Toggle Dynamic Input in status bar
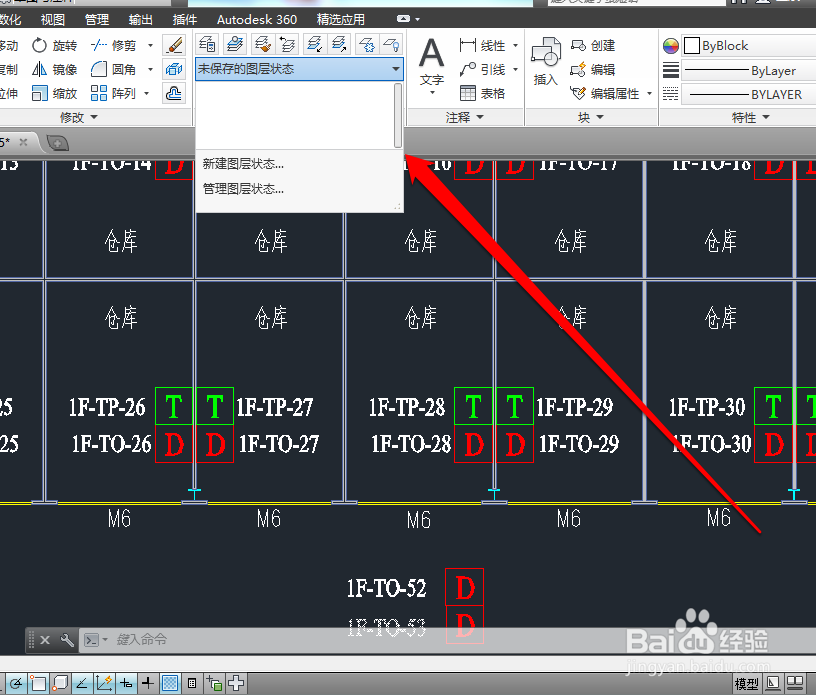This screenshot has width=816, height=695. point(126,684)
